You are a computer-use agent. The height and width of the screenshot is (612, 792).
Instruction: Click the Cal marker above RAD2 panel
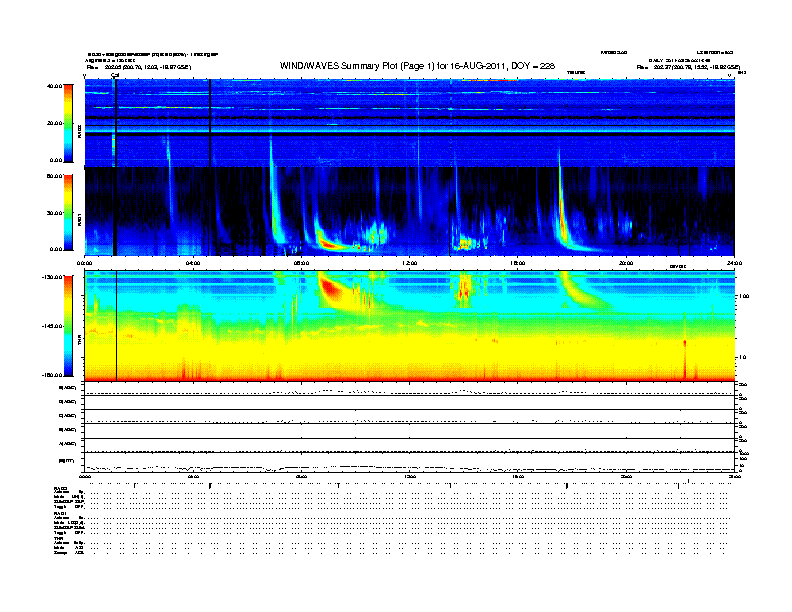[115, 75]
